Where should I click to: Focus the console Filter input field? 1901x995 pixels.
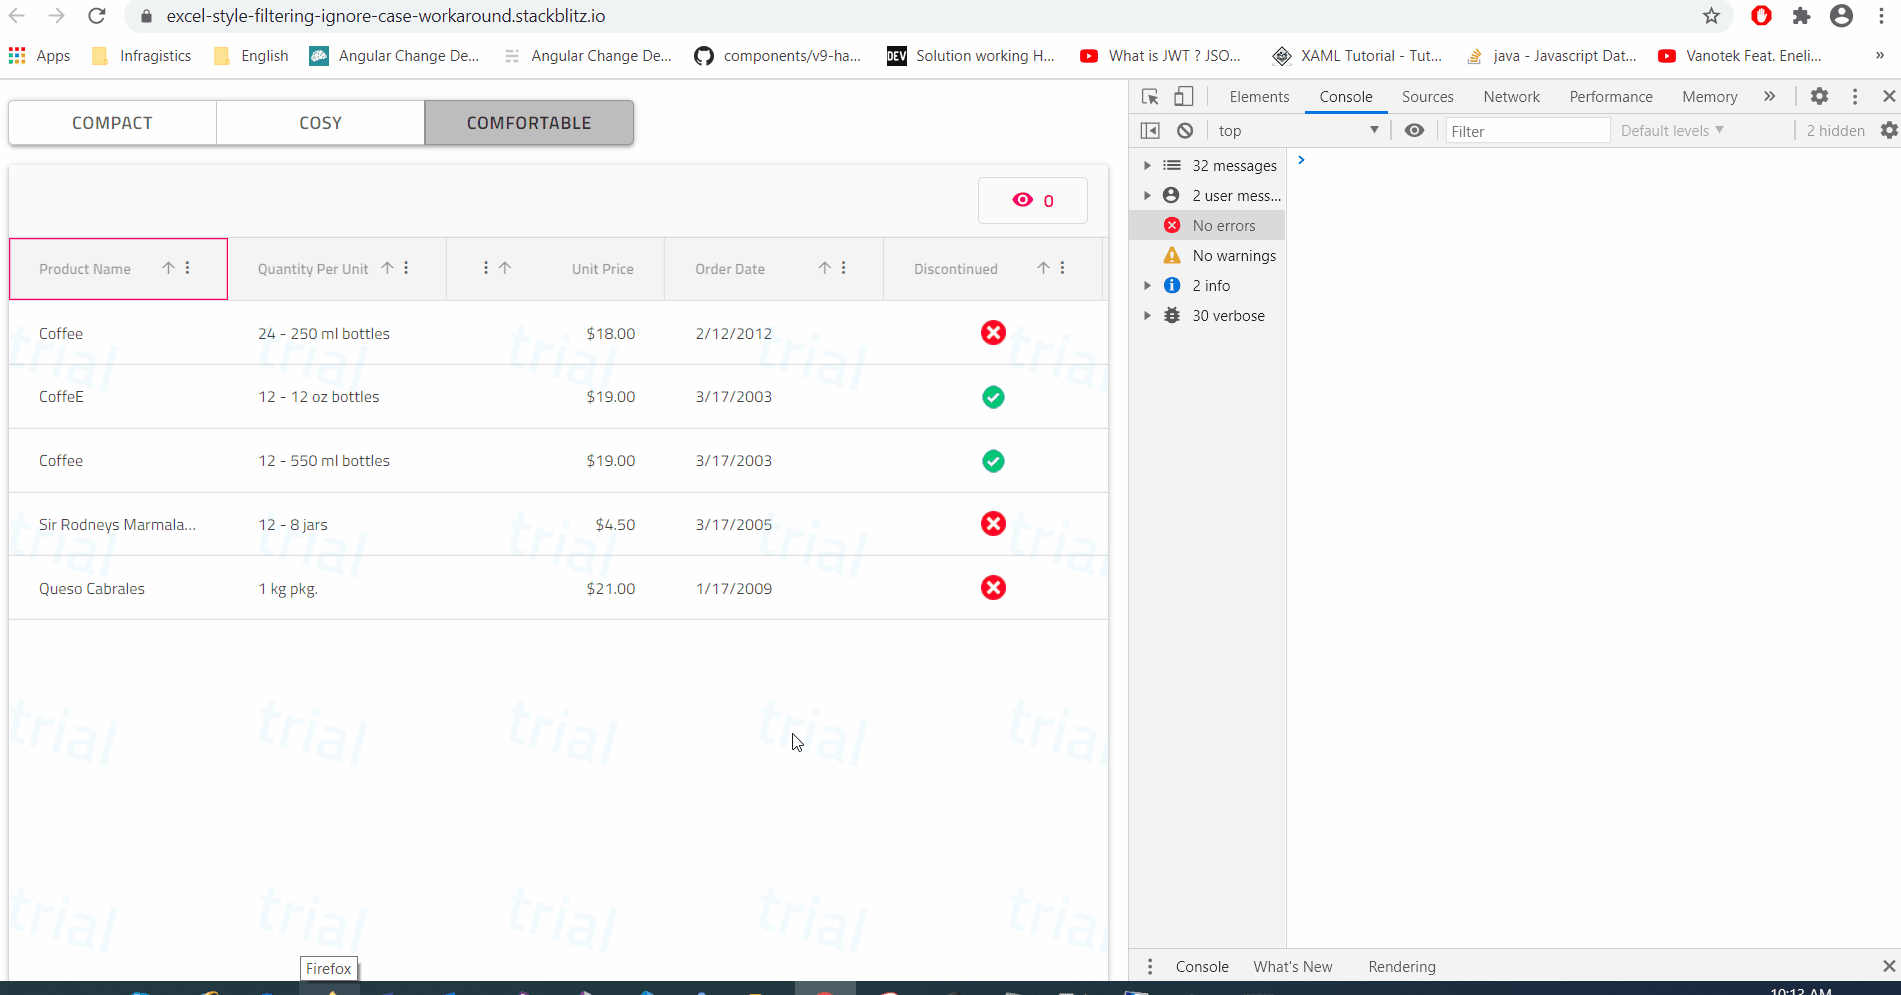(1528, 131)
